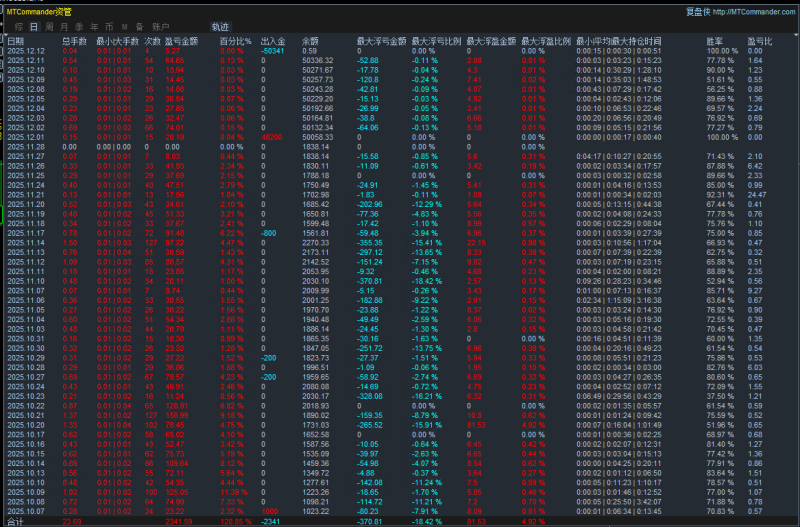Select the 2025.10.07 row

click(x=26, y=509)
